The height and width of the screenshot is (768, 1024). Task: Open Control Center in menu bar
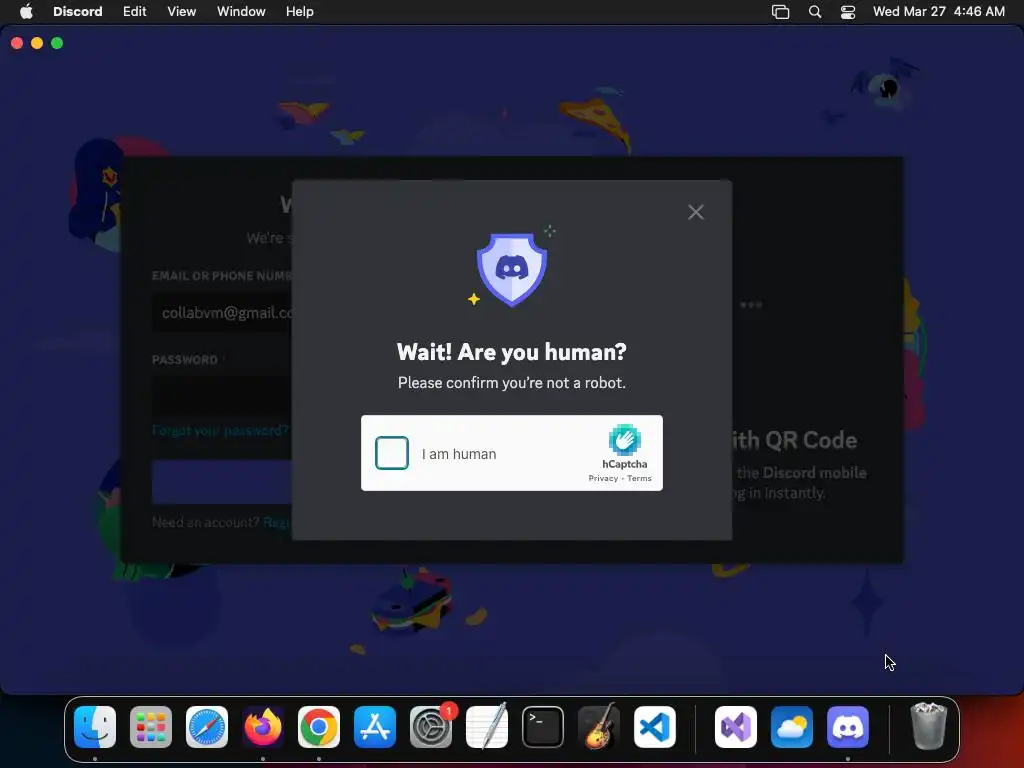pos(848,12)
